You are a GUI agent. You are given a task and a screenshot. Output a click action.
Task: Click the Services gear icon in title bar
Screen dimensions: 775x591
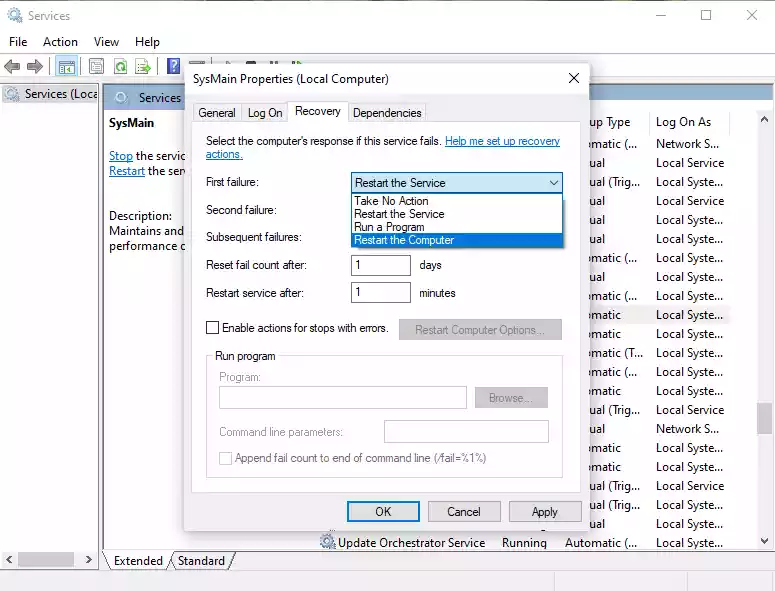(15, 15)
